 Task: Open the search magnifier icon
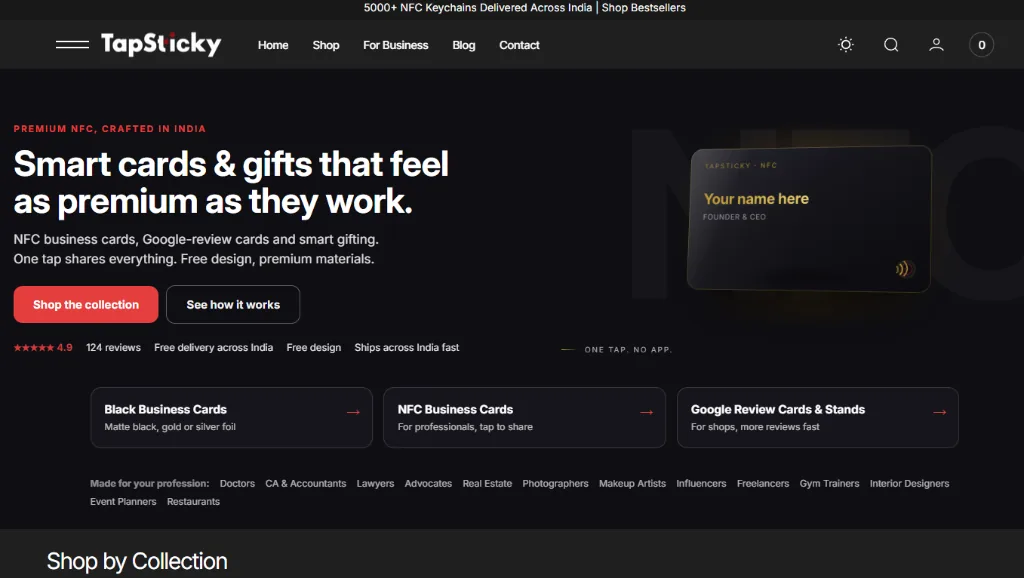coord(891,44)
